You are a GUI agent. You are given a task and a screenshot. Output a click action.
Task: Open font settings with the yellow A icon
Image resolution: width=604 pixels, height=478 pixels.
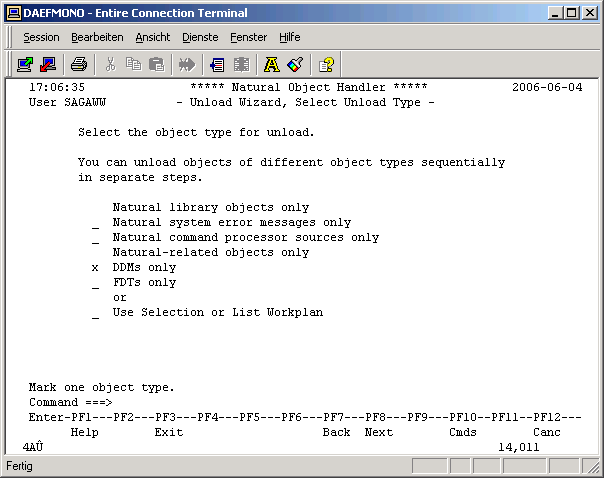[x=272, y=64]
